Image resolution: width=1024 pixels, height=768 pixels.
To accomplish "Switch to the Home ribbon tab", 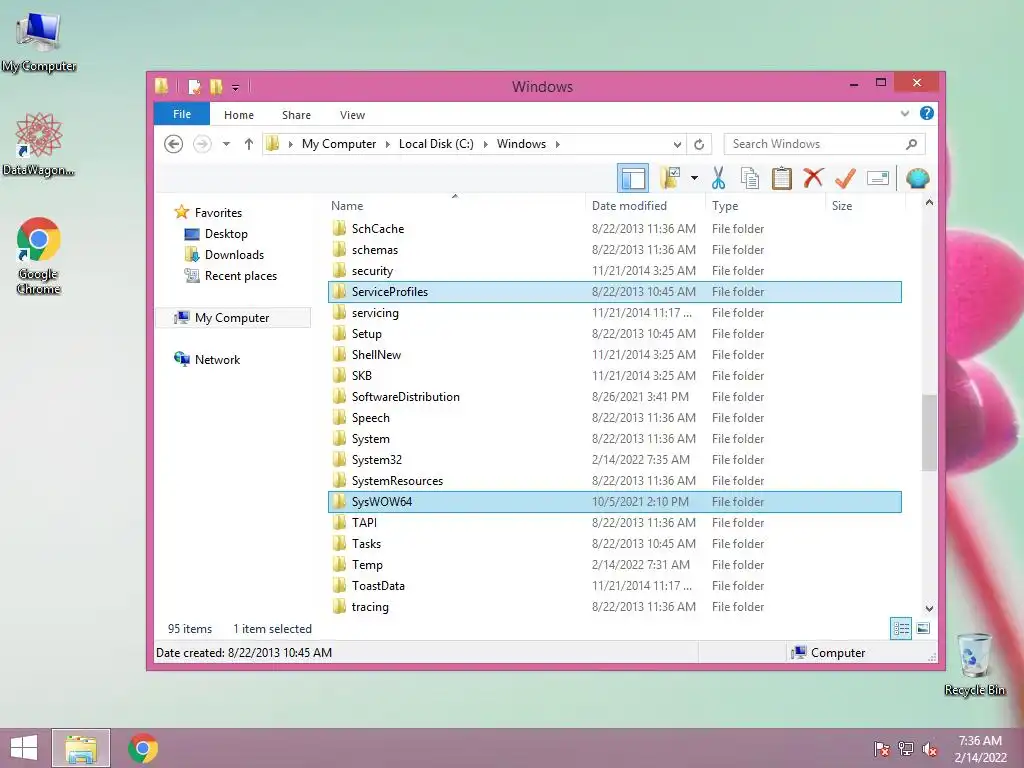I will [x=238, y=115].
